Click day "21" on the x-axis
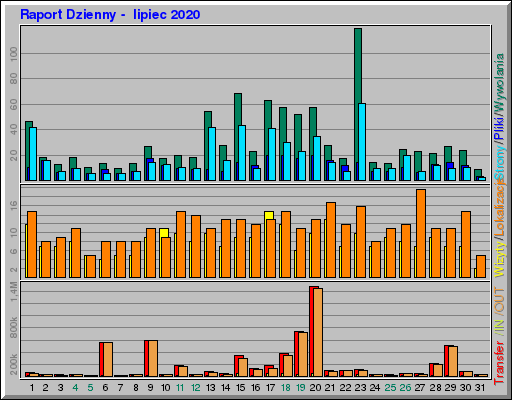The width and height of the screenshot is (512, 400). point(330,388)
